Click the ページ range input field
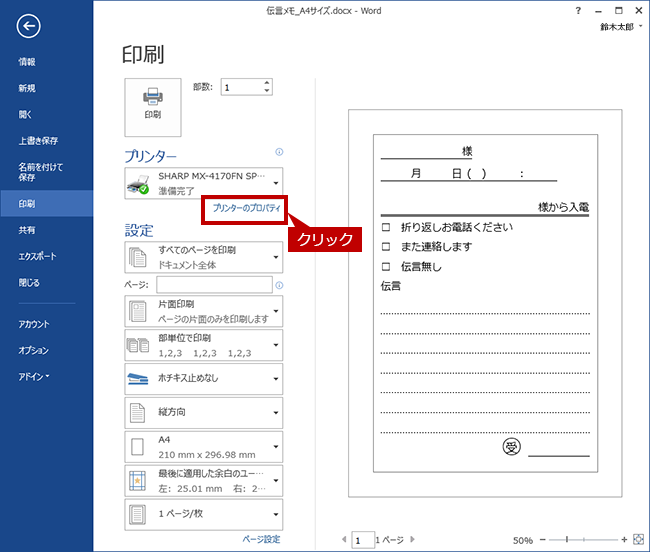Viewport: 650px width, 552px height. tap(214, 285)
